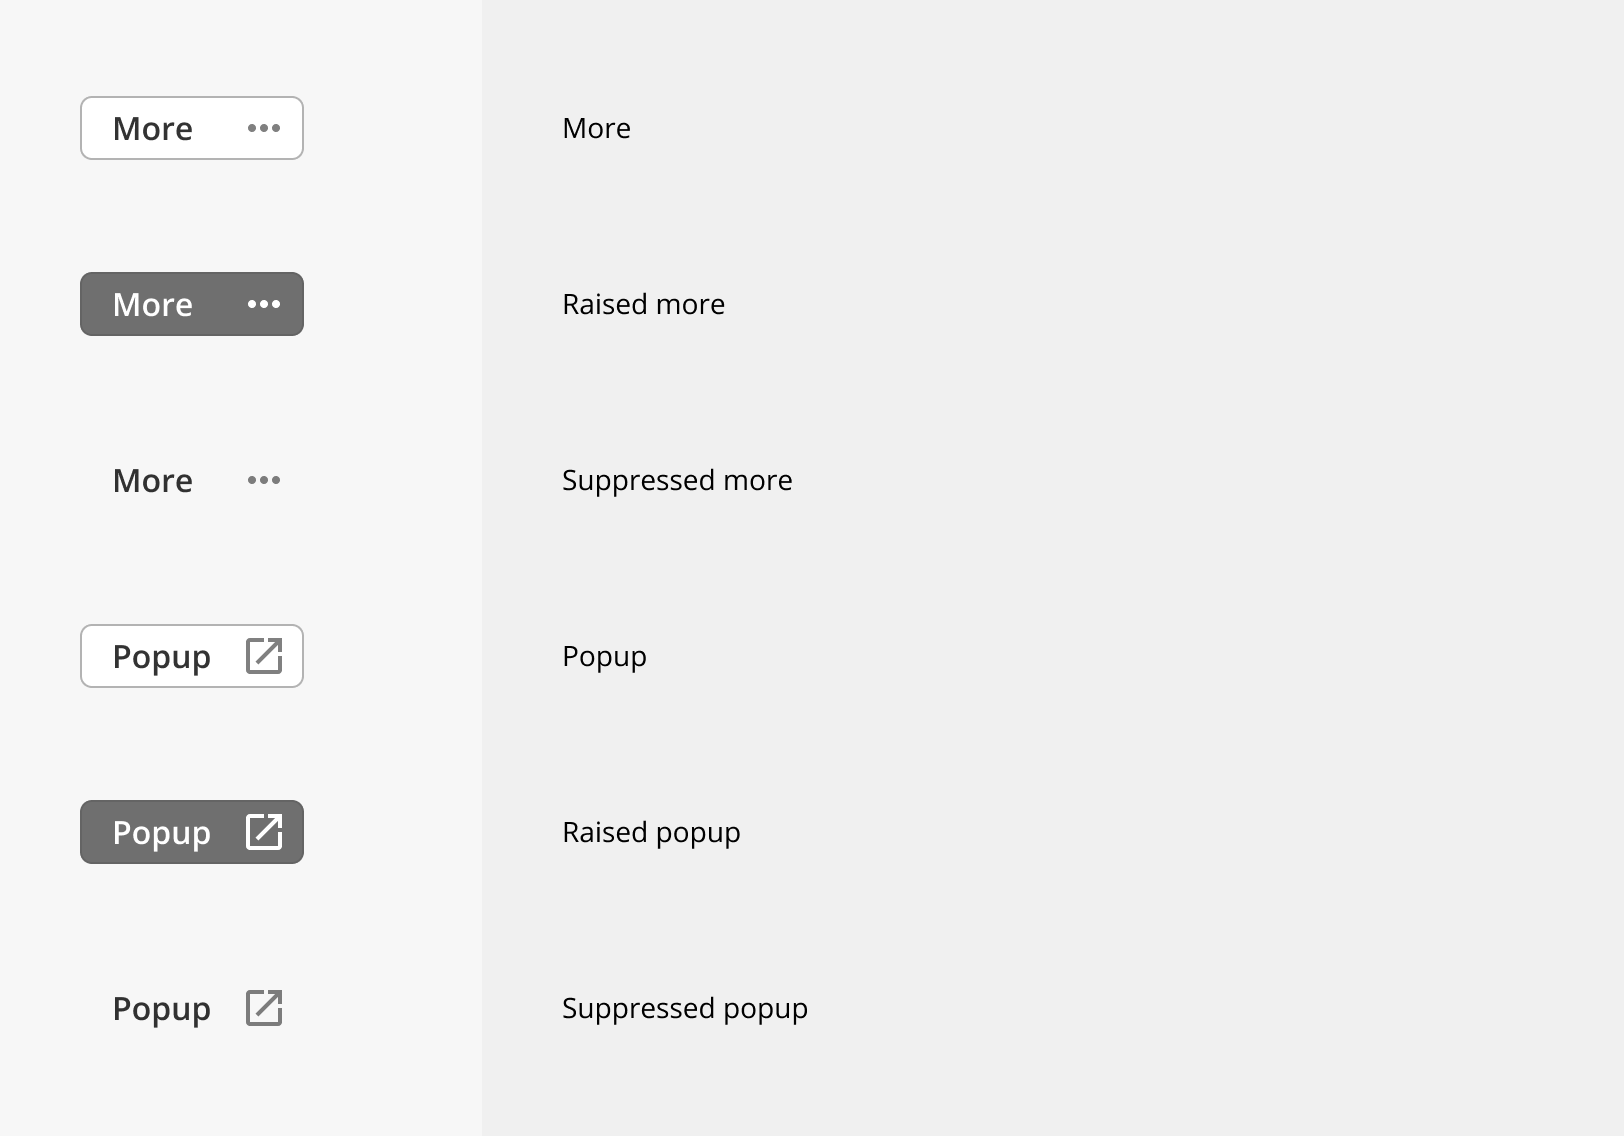The width and height of the screenshot is (1624, 1136).
Task: Click the ellipsis icon beside borderless More text
Action: (264, 480)
